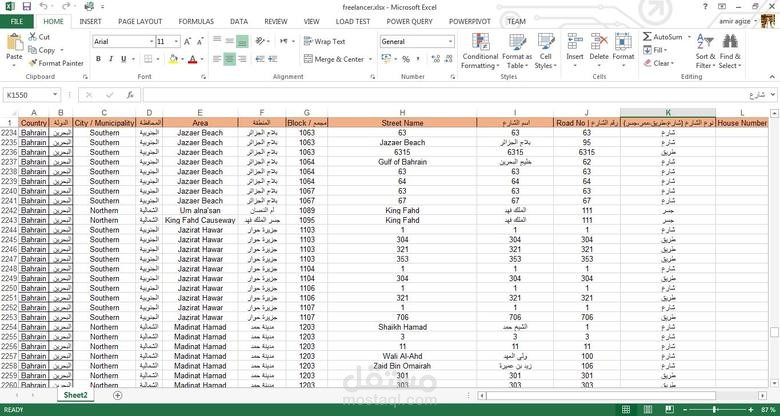Open Format as Table gallery
The image size is (780, 416).
click(x=517, y=52)
